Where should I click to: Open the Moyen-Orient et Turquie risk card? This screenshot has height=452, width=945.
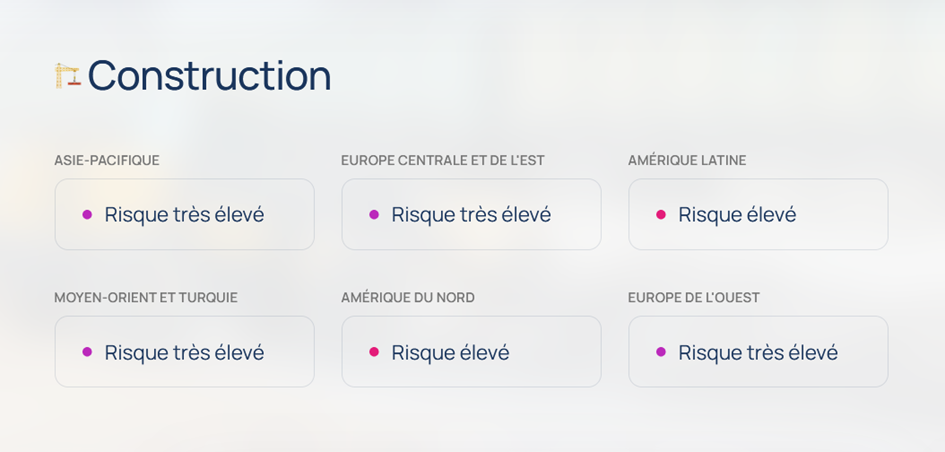[184, 351]
